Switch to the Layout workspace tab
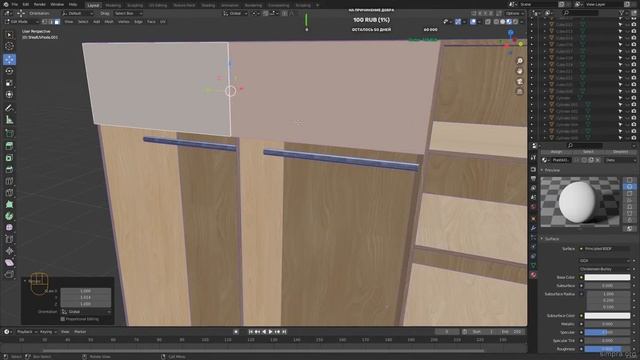Viewport: 640px width, 360px height. 93,5
